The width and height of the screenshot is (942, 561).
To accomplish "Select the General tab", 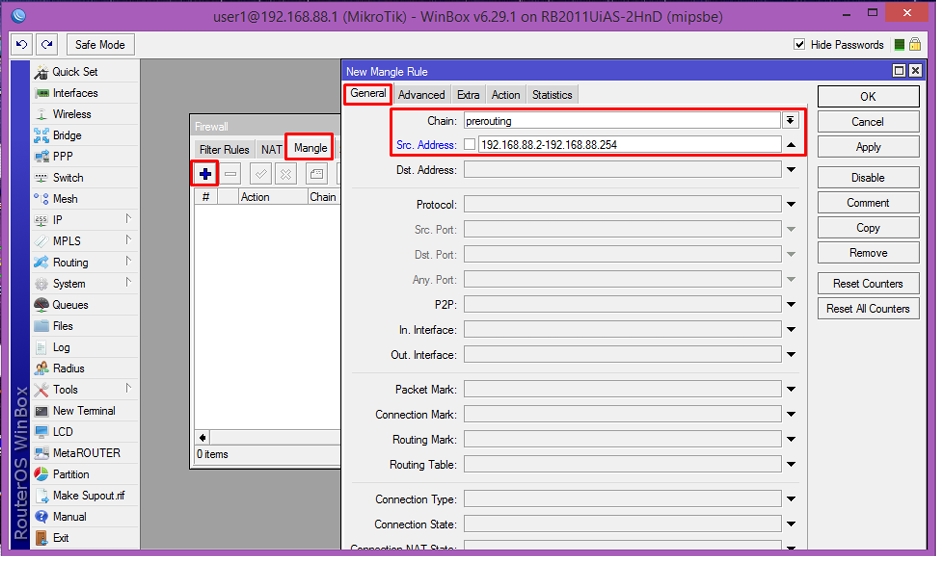I will pyautogui.click(x=368, y=94).
